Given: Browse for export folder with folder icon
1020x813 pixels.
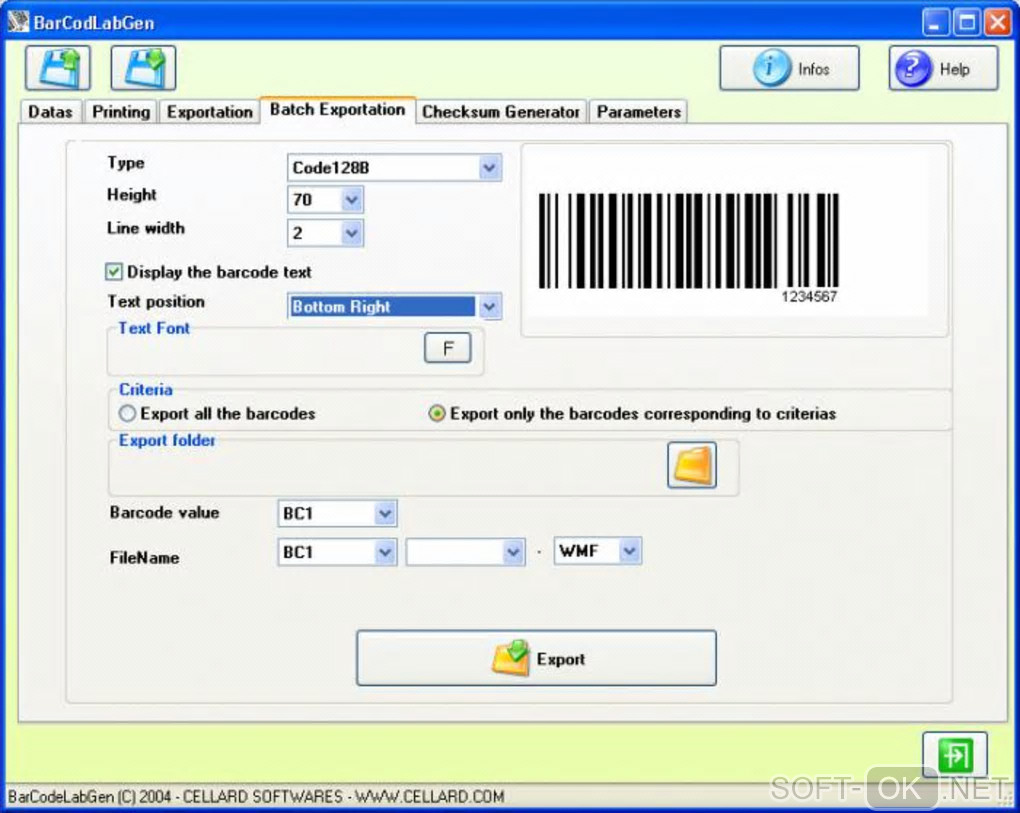Looking at the screenshot, I should (691, 465).
